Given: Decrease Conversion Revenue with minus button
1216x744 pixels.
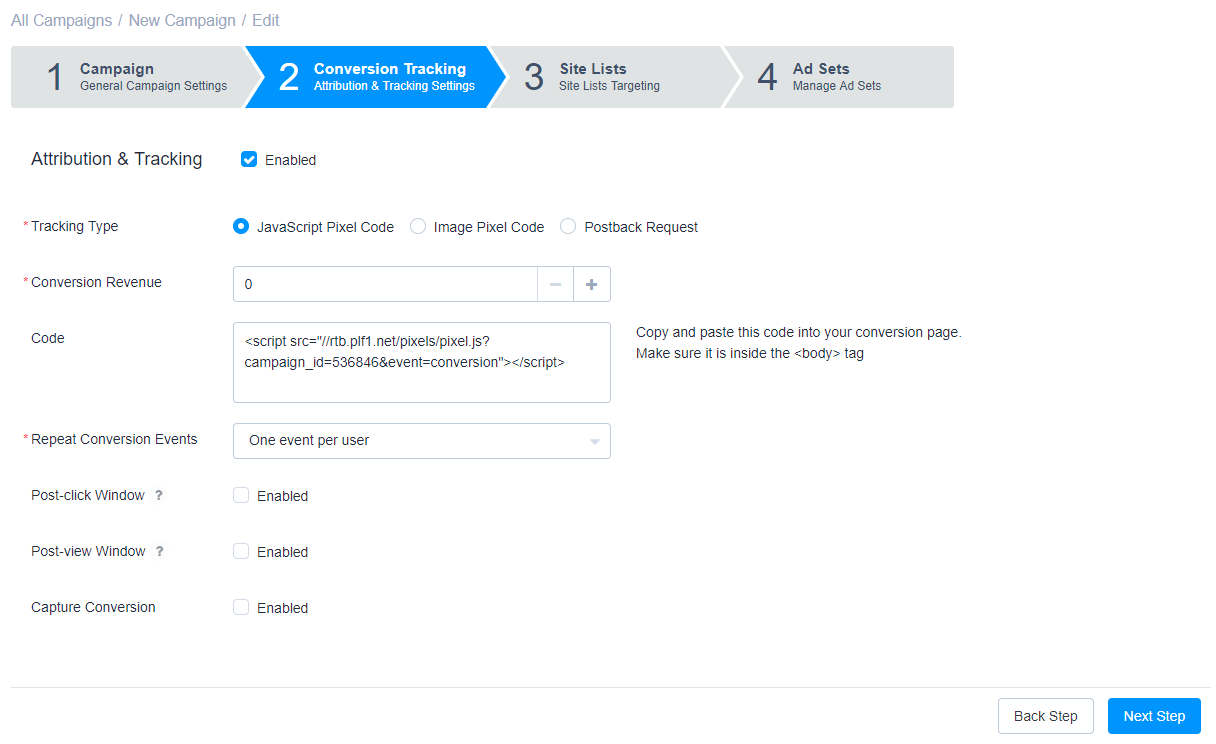Looking at the screenshot, I should pos(555,284).
